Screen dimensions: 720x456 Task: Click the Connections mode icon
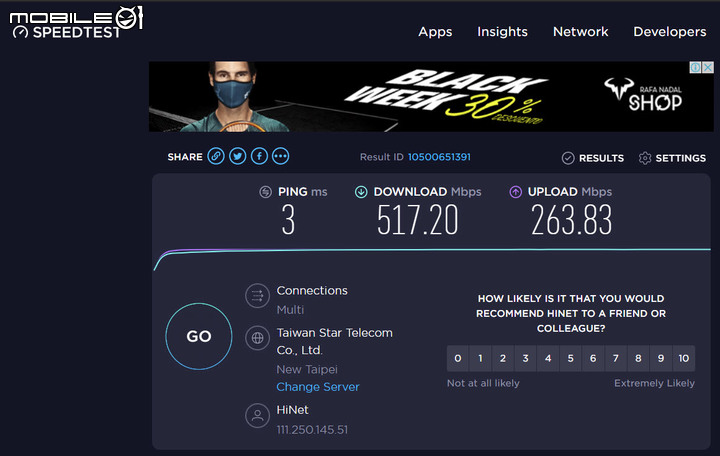(257, 296)
